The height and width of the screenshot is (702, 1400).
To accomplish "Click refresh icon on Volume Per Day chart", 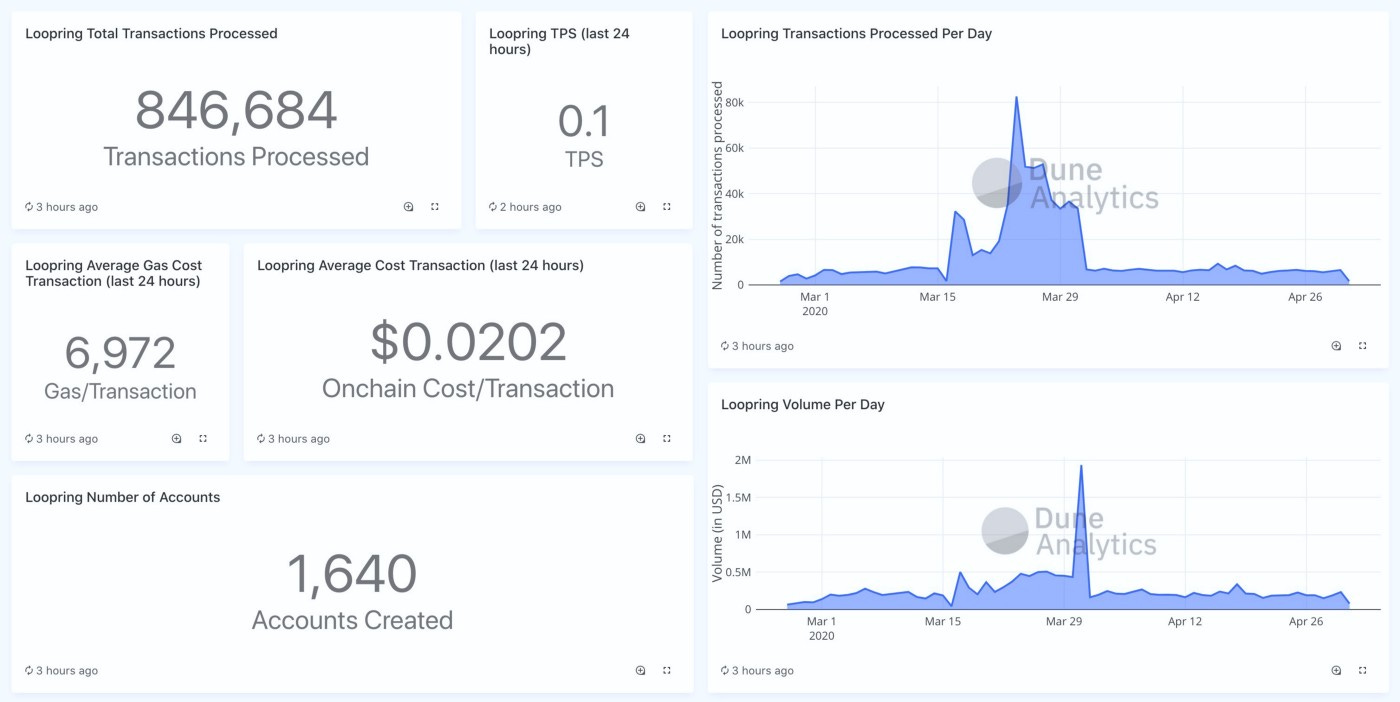I will pos(725,671).
